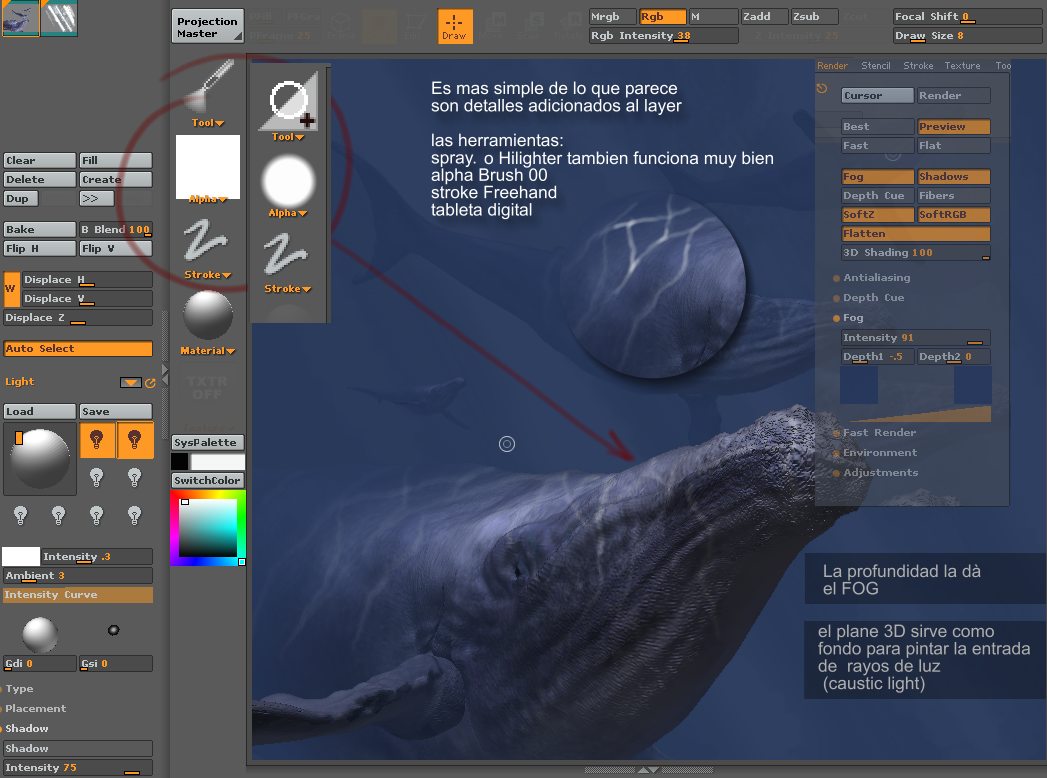The image size is (1047, 778).
Task: Click the spray brush Tool icon
Action: click(x=208, y=87)
